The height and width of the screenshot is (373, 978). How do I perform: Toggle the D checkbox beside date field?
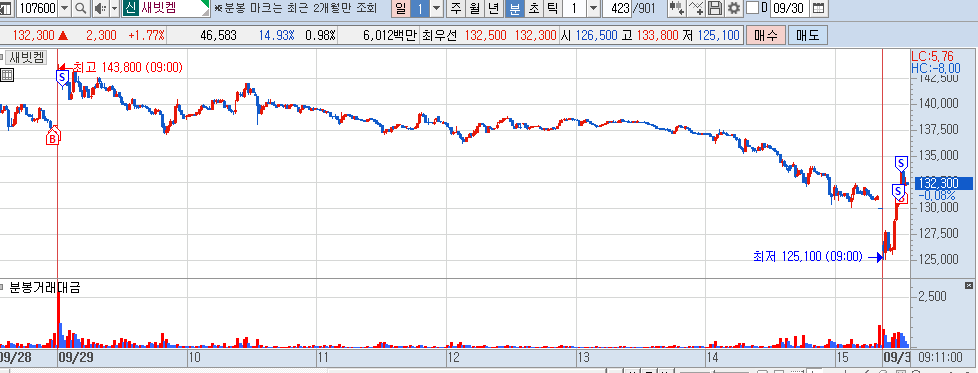tap(752, 8)
